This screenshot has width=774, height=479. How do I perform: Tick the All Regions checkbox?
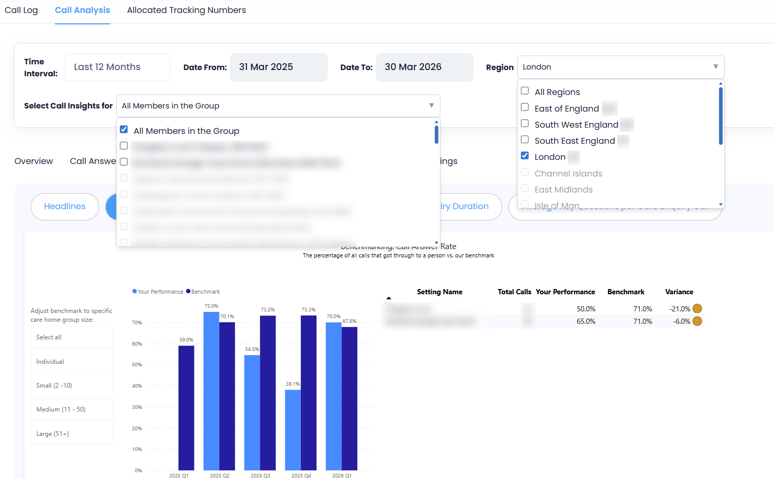click(525, 91)
